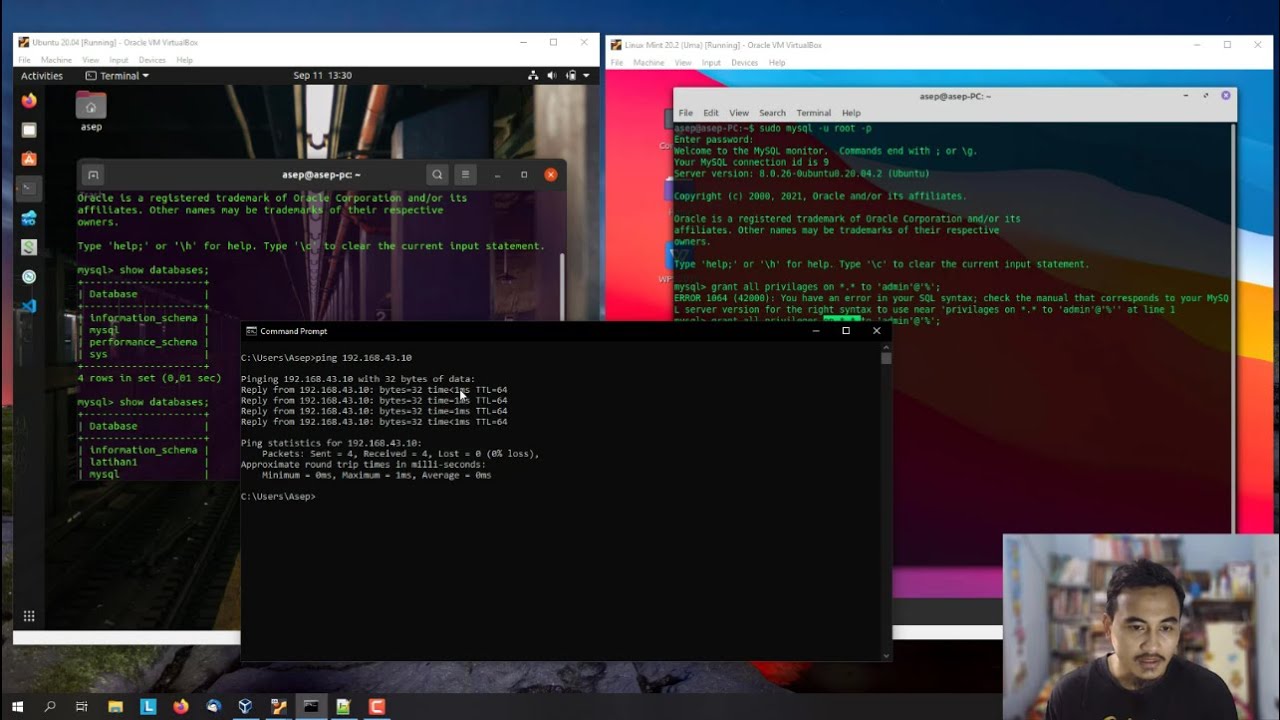The image size is (1280, 720).
Task: Open the Help menu in the Mint terminal
Action: pyautogui.click(x=851, y=113)
